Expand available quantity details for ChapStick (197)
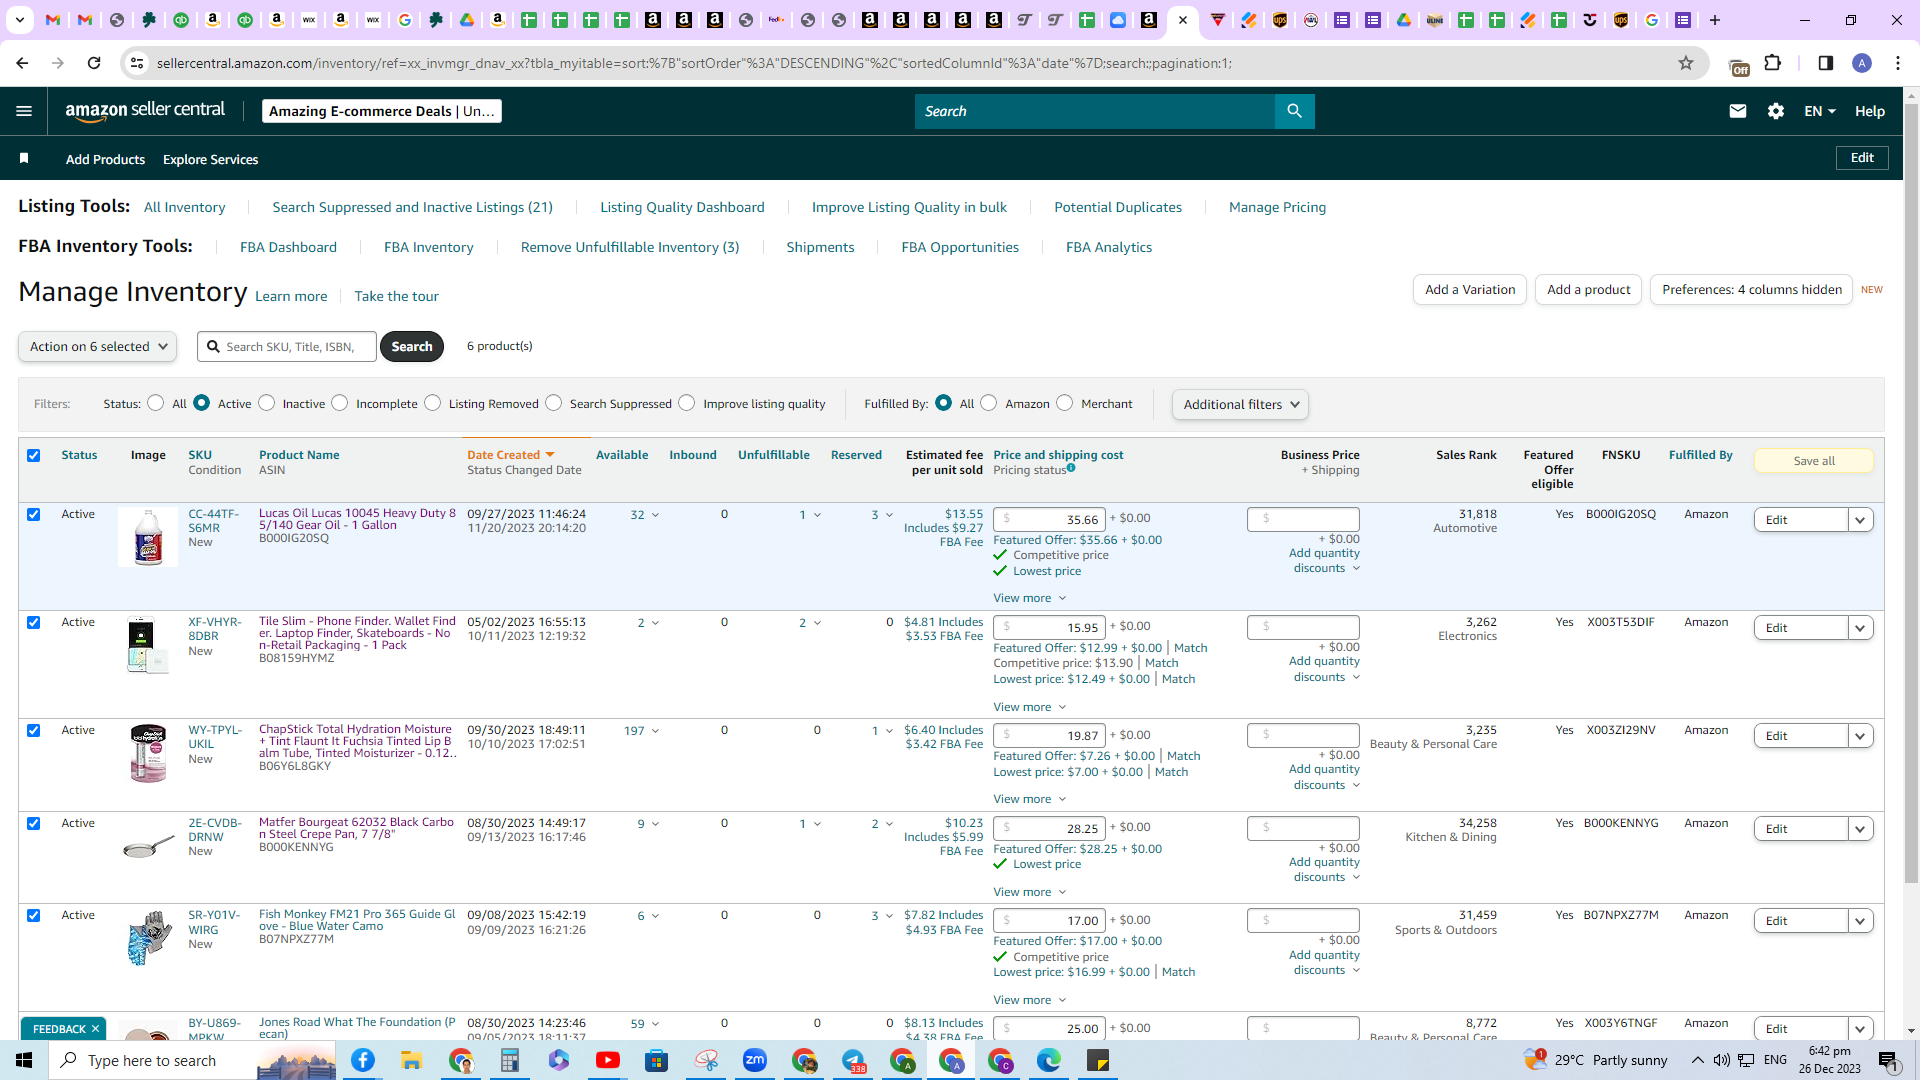The height and width of the screenshot is (1080, 1920). pos(642,731)
